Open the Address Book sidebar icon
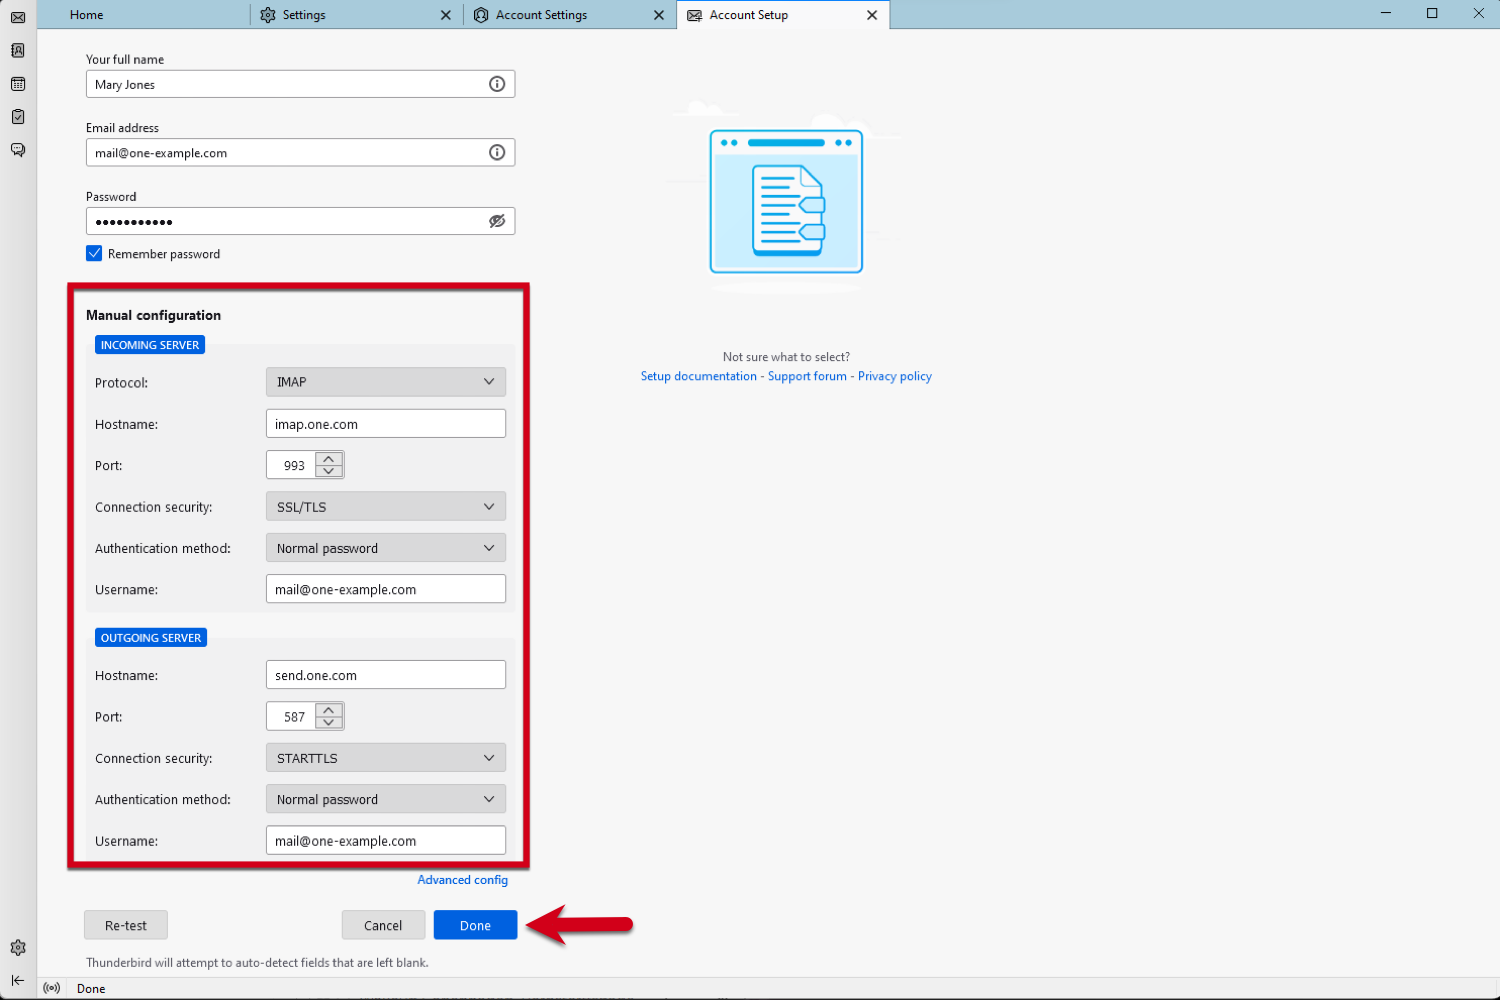Image resolution: width=1500 pixels, height=1000 pixels. 18,50
